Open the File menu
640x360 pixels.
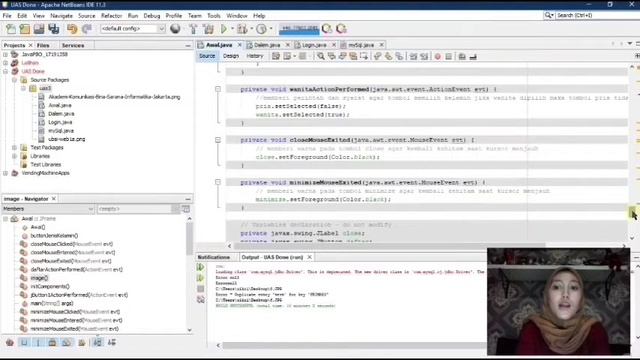(7, 16)
